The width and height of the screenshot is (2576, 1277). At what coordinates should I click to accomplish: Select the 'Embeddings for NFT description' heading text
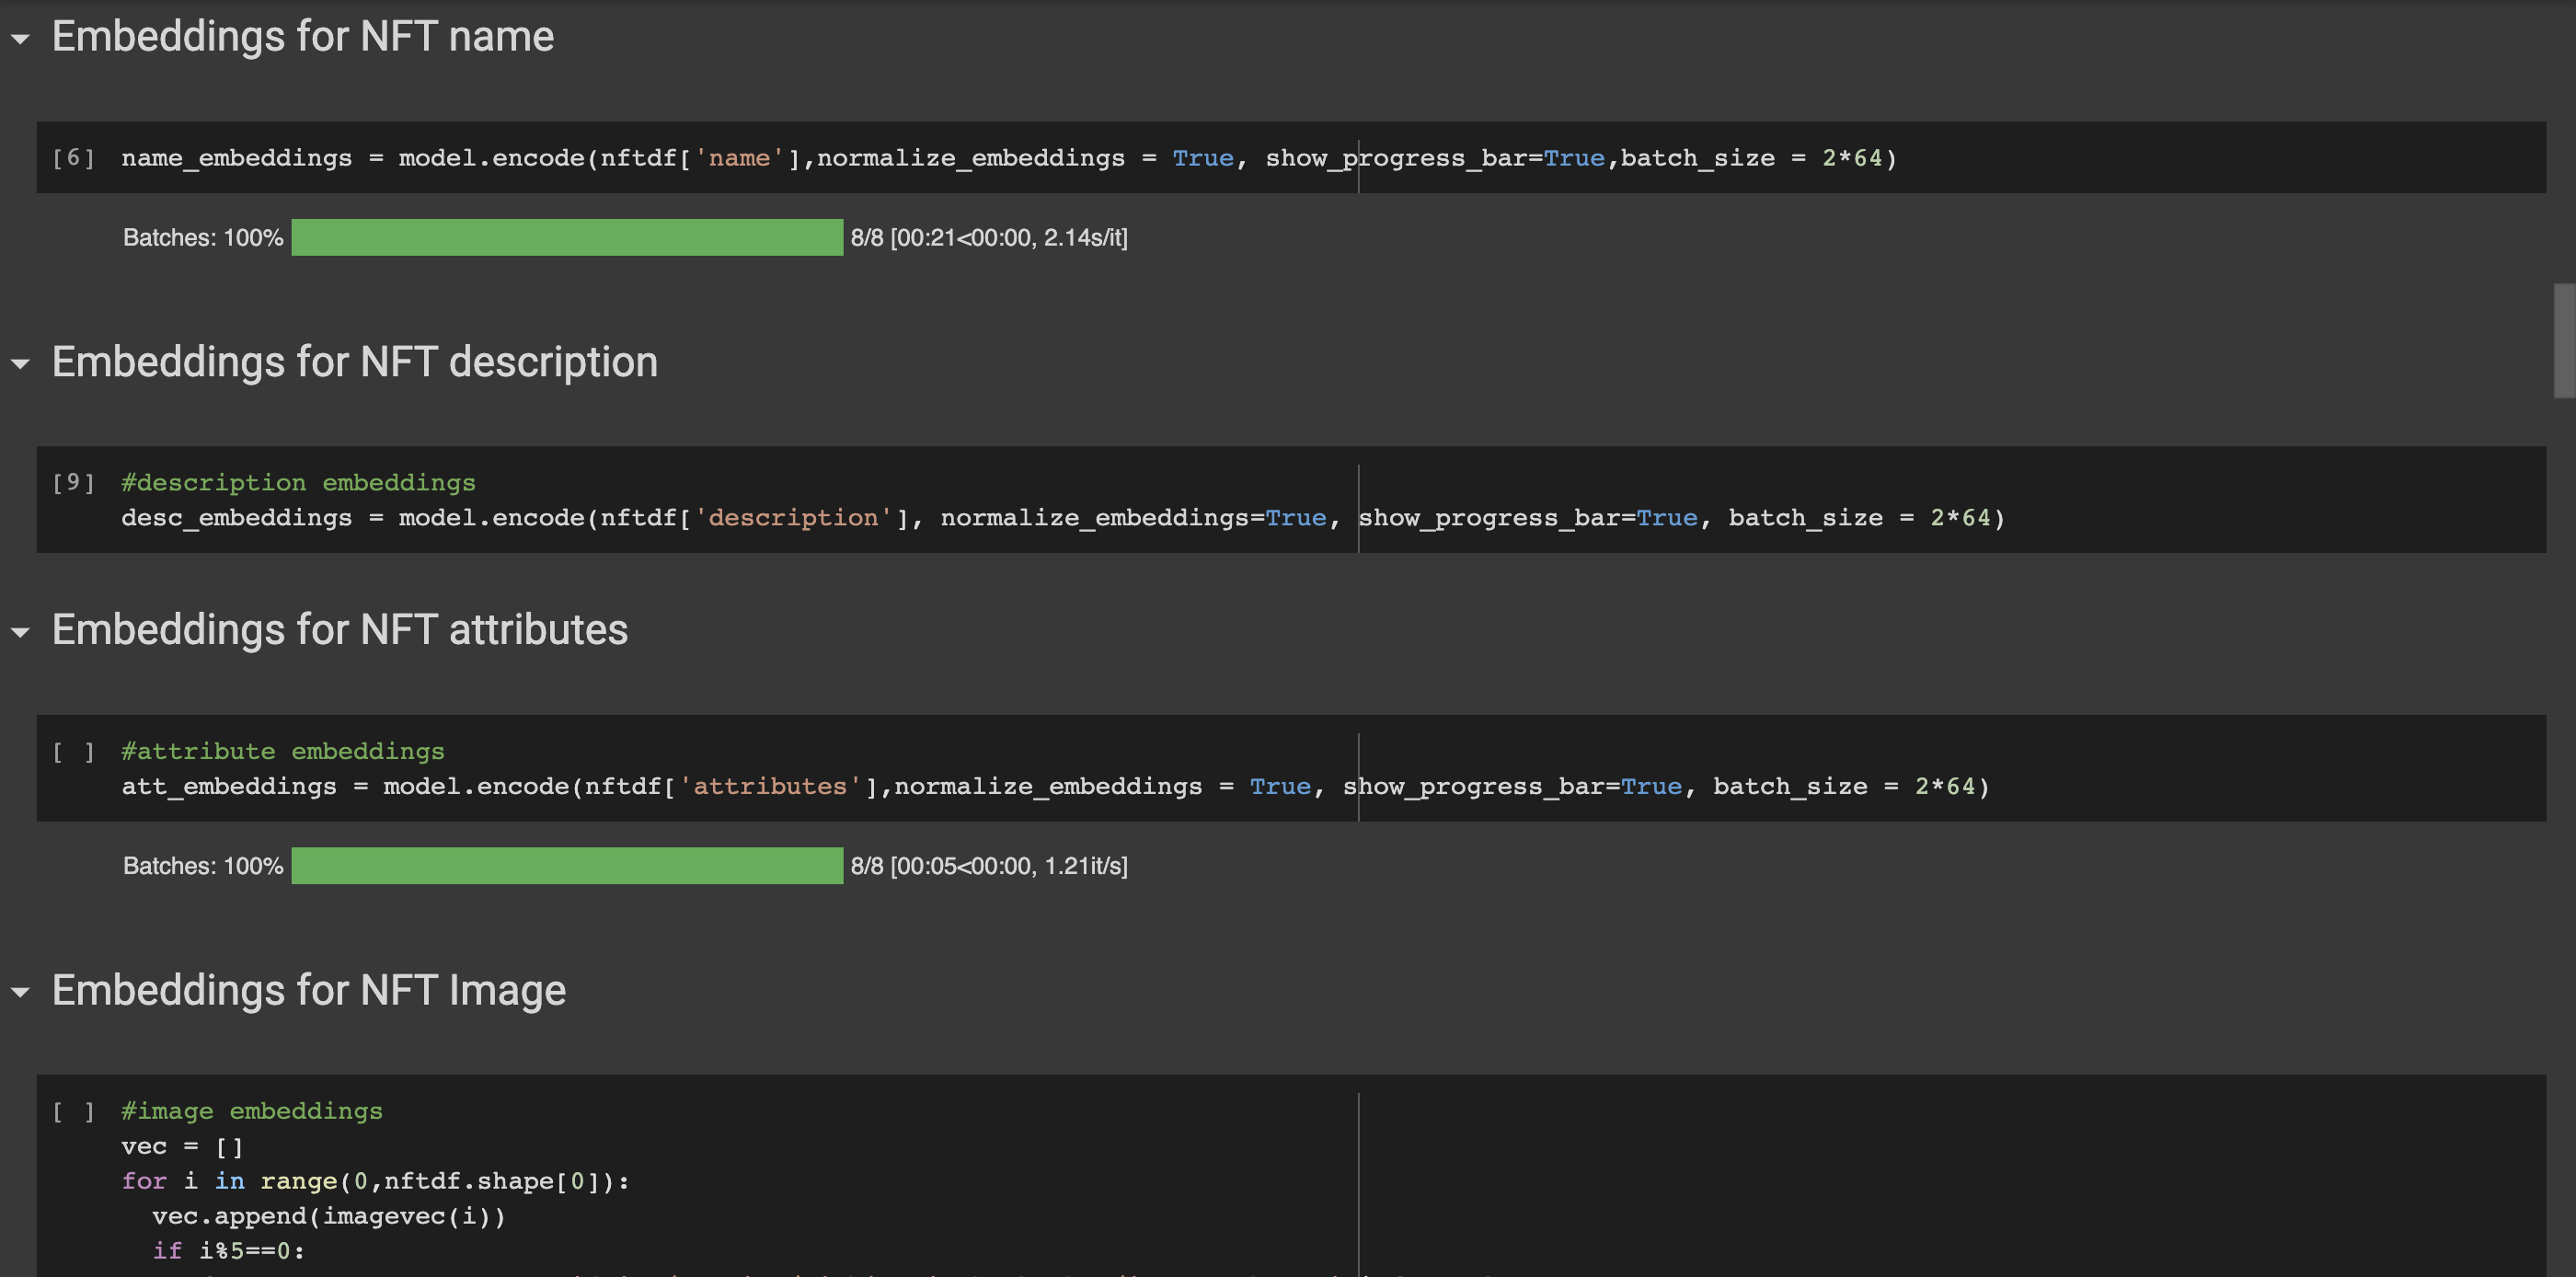[x=354, y=362]
